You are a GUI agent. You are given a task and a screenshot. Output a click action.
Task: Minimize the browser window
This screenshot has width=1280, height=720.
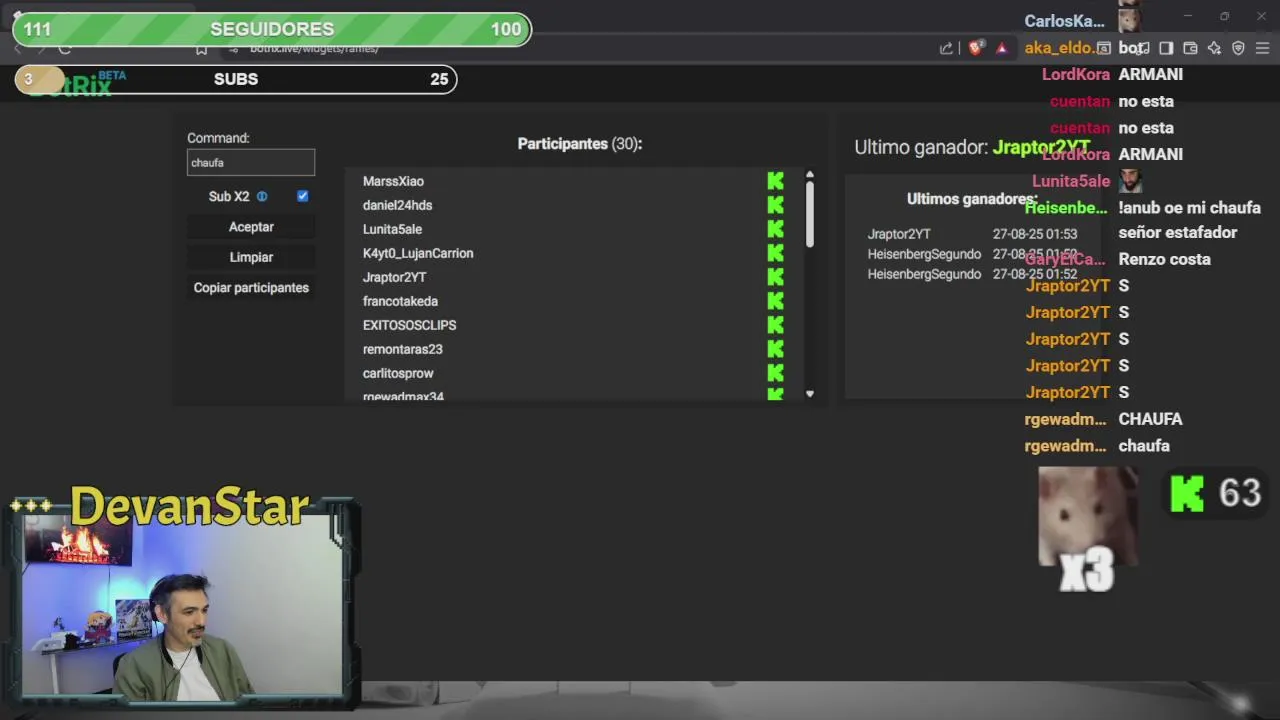pos(1187,16)
